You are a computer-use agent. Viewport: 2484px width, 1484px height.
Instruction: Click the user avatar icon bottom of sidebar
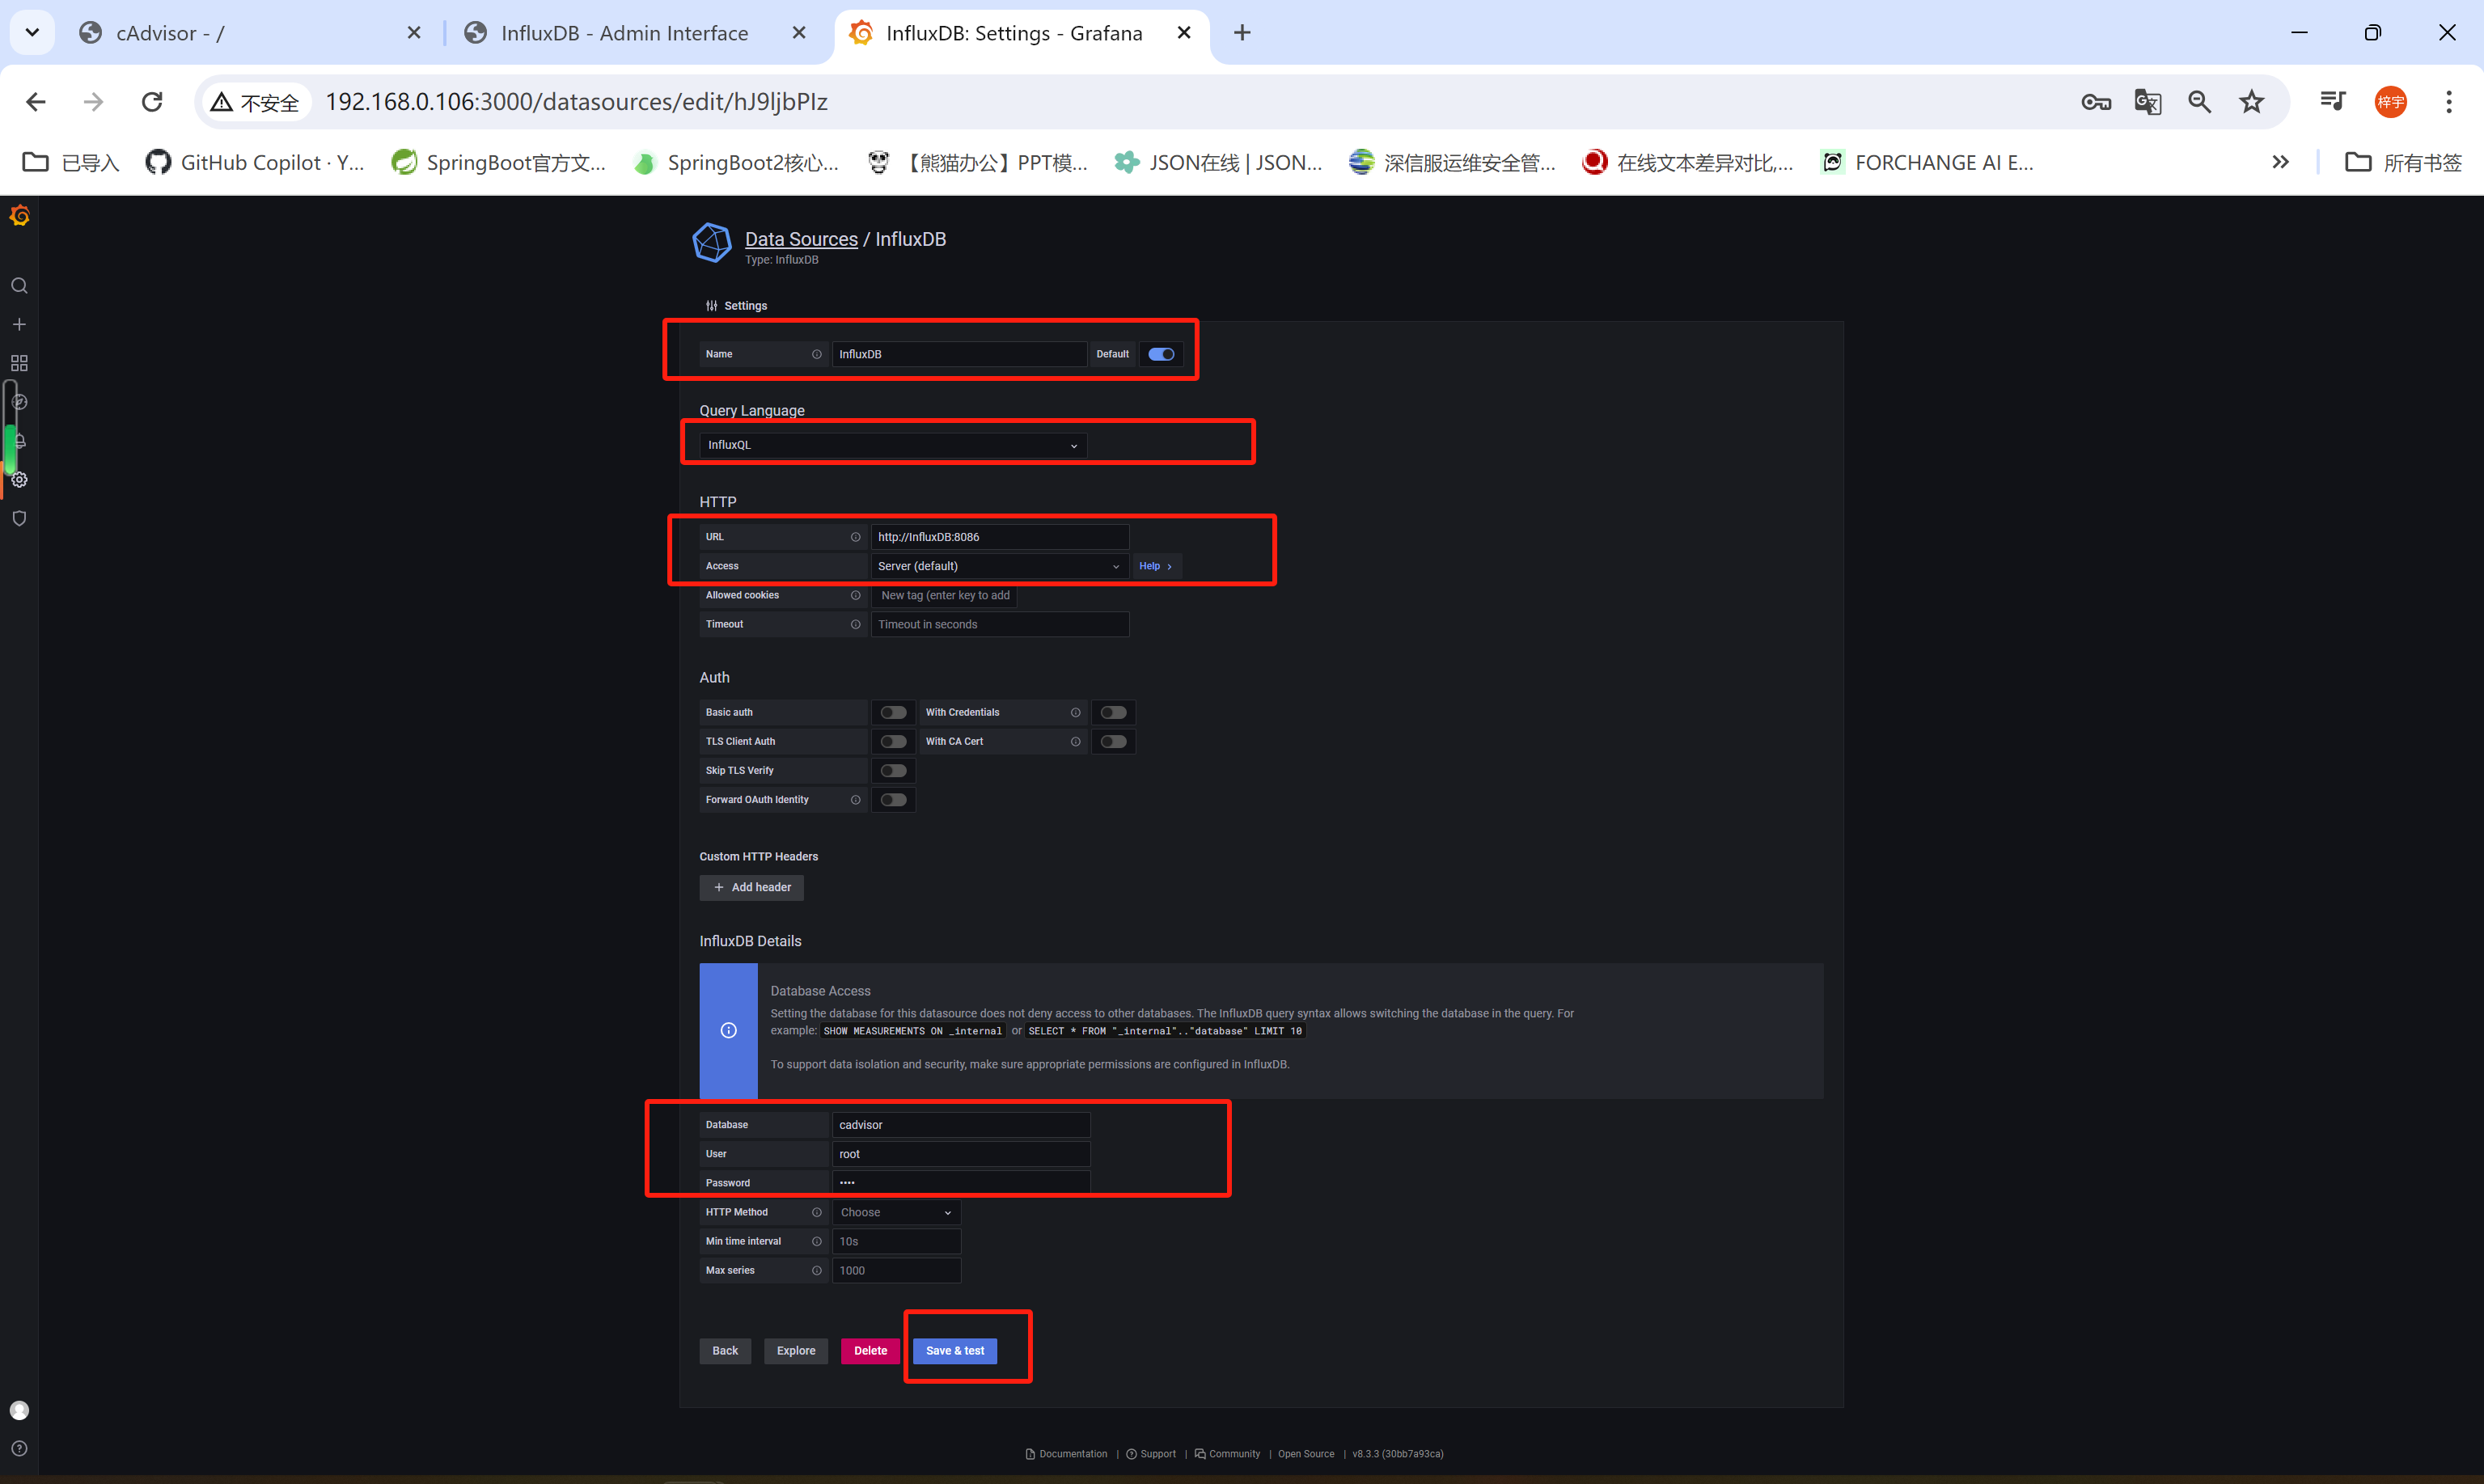[19, 1408]
